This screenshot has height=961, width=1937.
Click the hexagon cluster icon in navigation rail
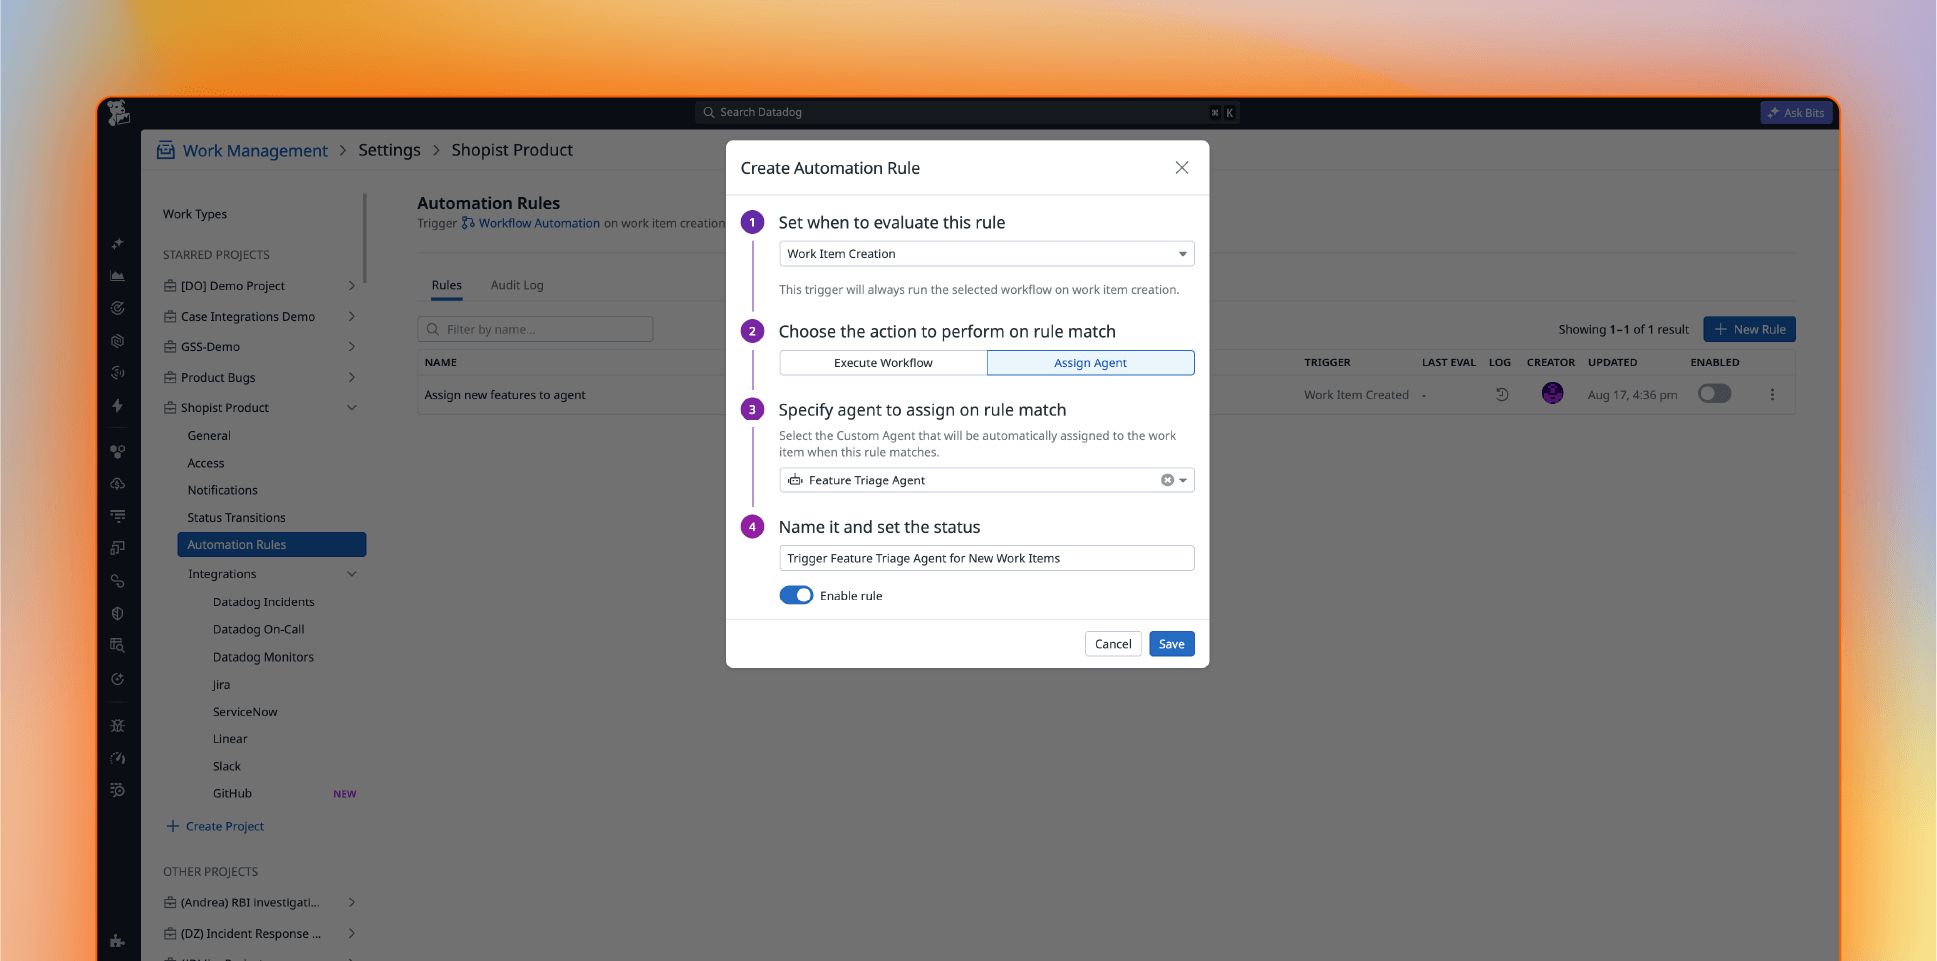[118, 451]
